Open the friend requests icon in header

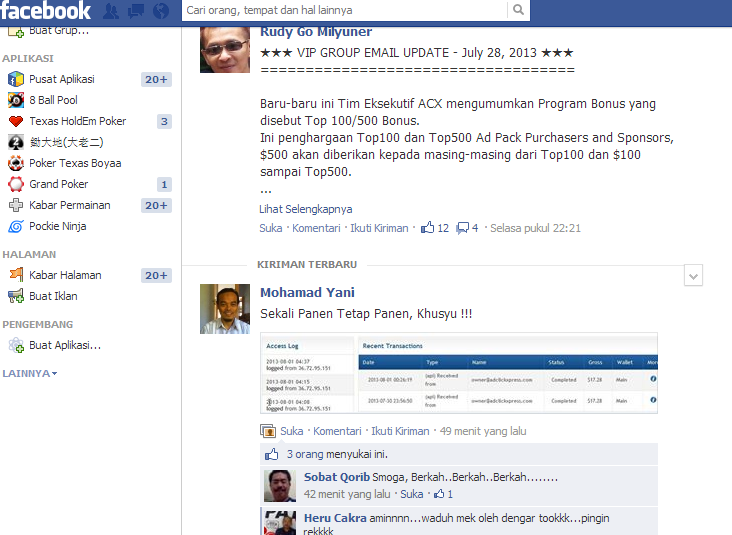[111, 11]
